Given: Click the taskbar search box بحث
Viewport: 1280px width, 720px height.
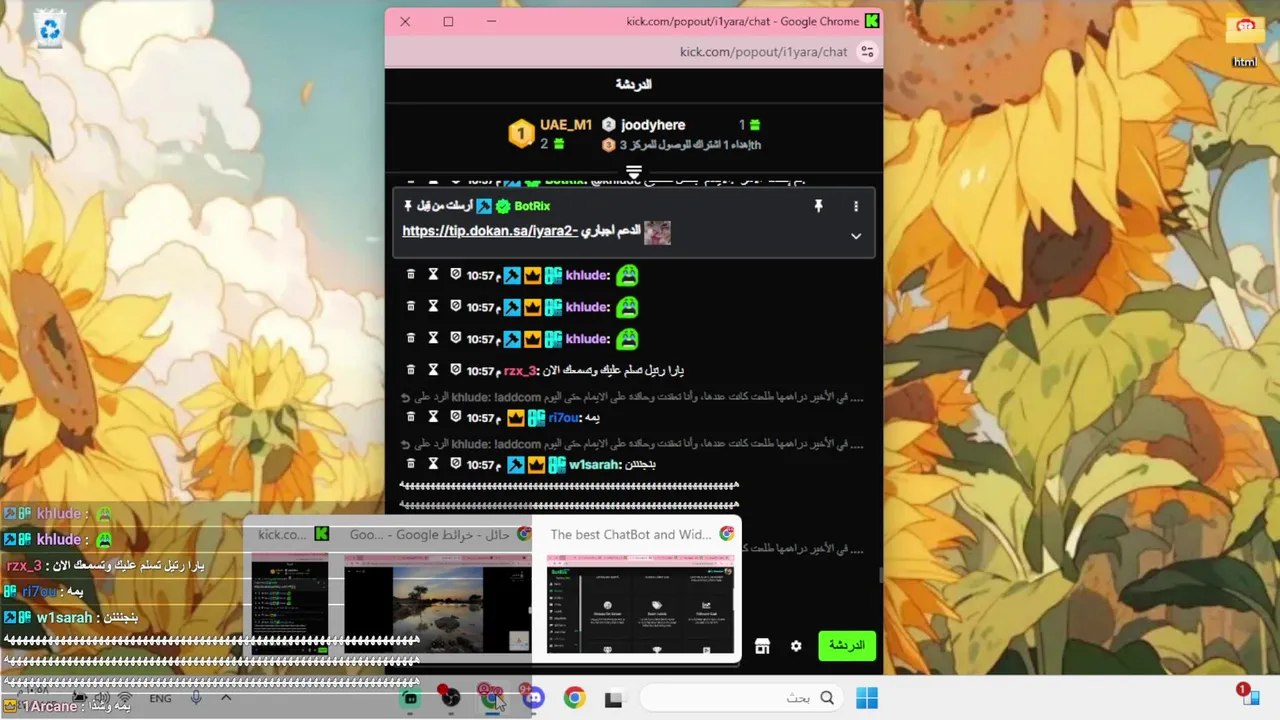Looking at the screenshot, I should tap(741, 698).
